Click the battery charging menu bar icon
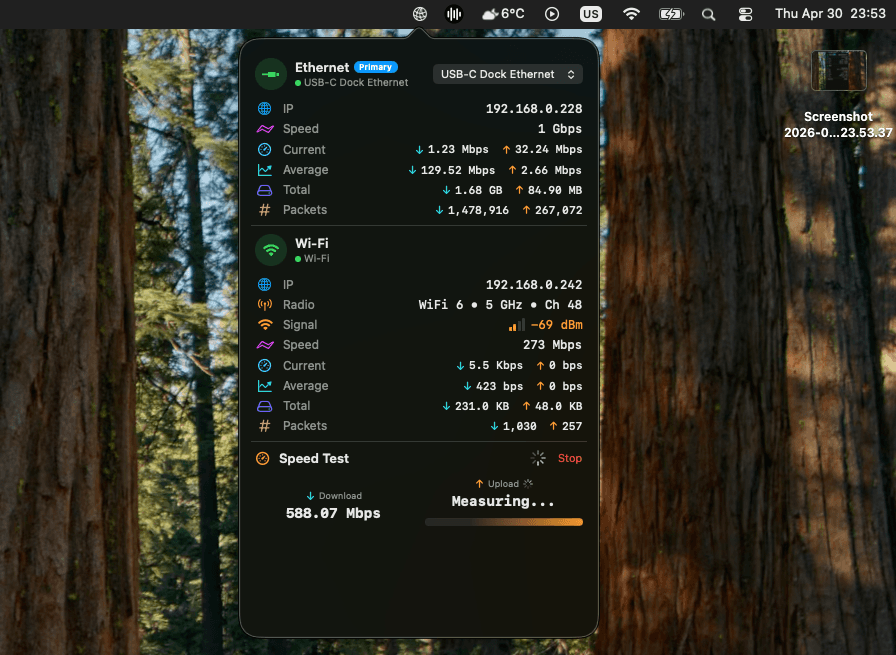The image size is (896, 655). [671, 14]
